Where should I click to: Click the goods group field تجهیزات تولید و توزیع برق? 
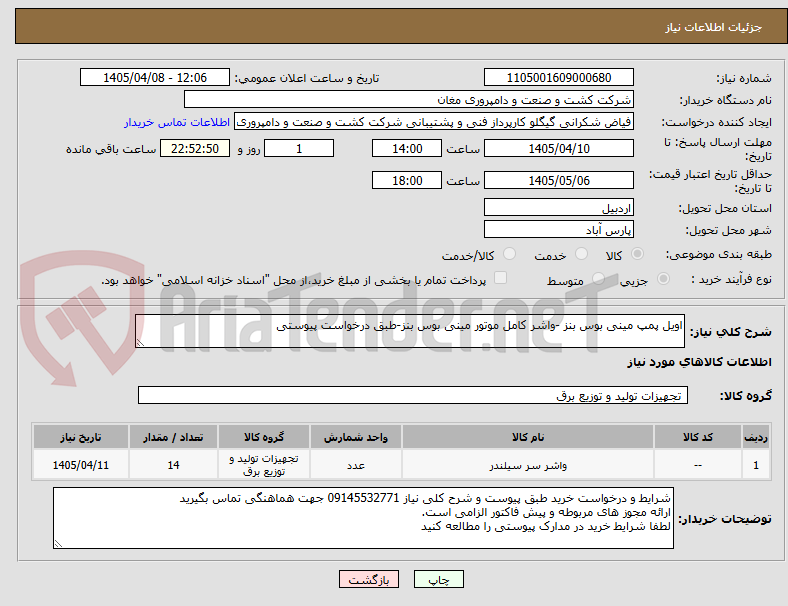(x=413, y=395)
